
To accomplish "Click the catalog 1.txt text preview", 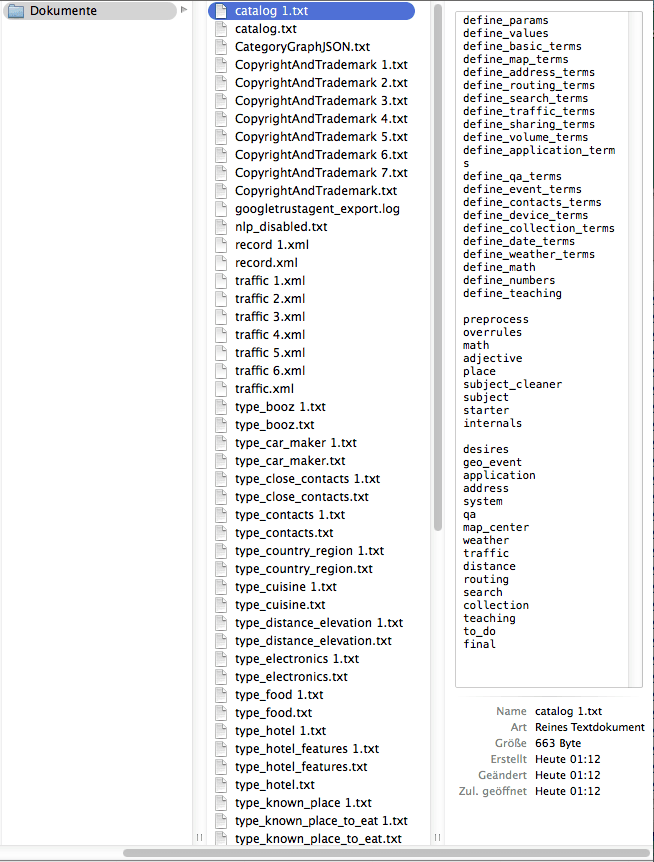I will 548,349.
